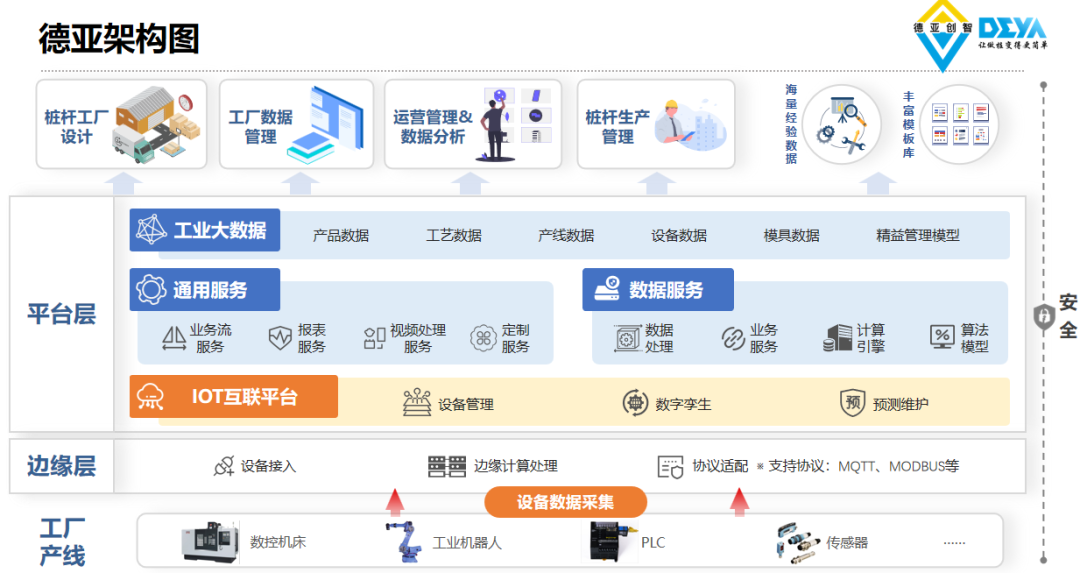The height and width of the screenshot is (573, 1080).
Task: Click the 报表服务 heartbeat icon
Action: point(280,338)
